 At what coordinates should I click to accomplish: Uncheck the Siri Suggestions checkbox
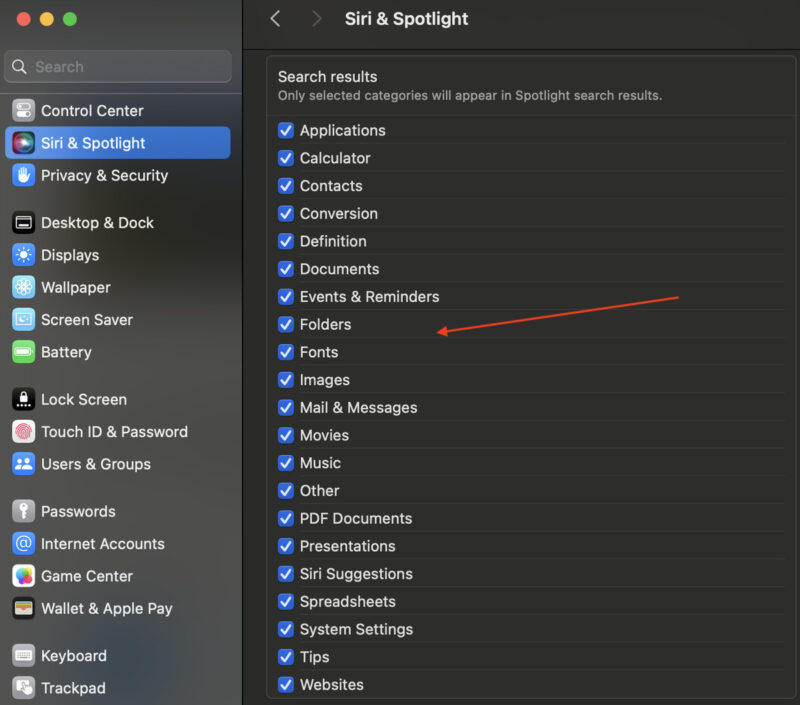pos(286,574)
